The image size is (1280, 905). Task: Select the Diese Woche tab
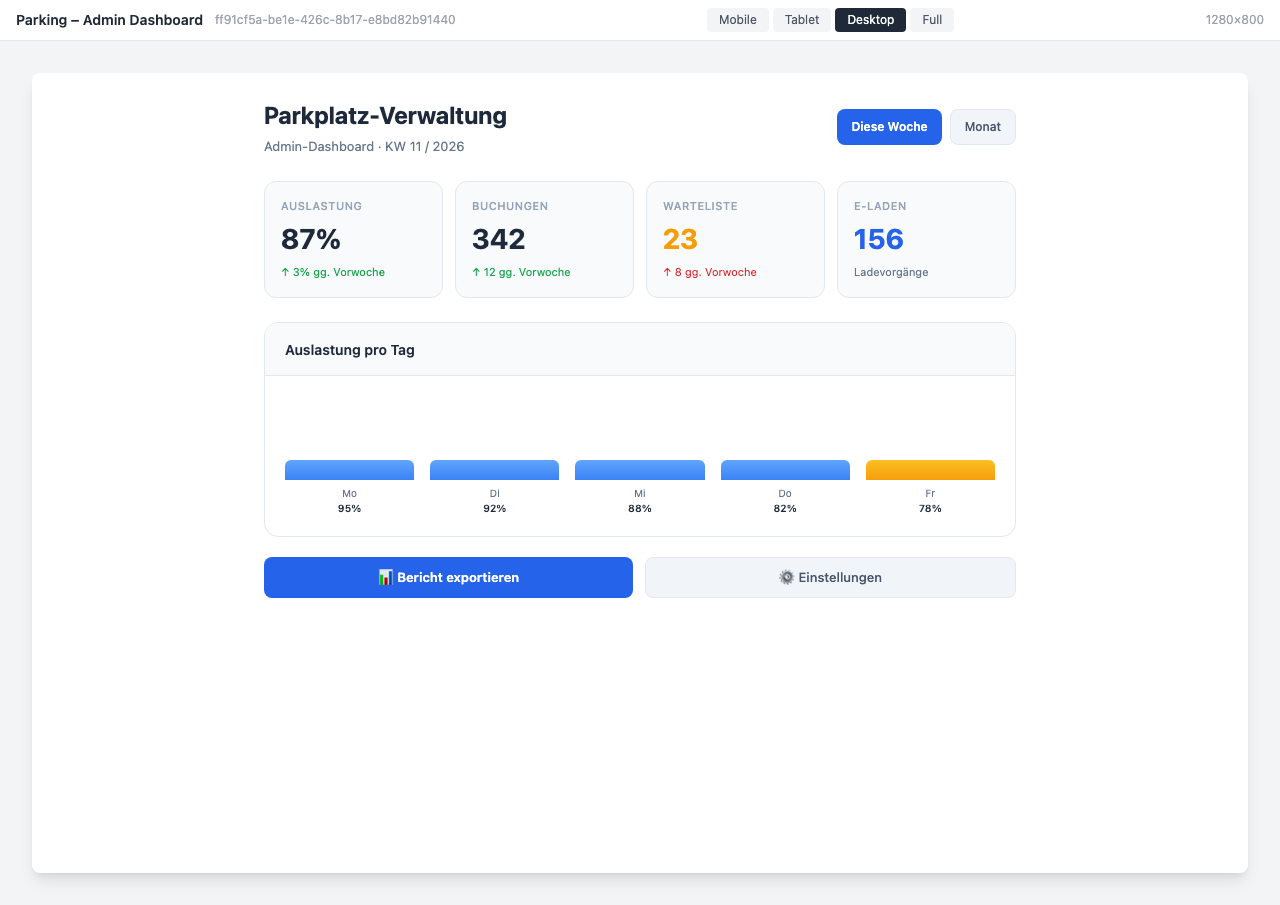pos(889,126)
